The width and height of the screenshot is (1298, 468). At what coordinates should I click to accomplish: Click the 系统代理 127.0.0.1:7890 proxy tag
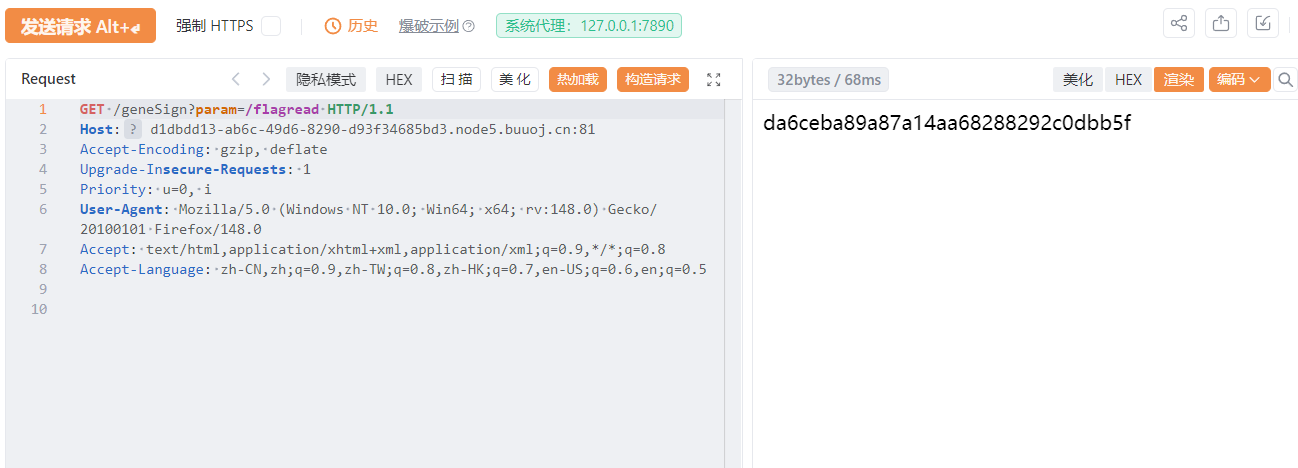pyautogui.click(x=588, y=26)
